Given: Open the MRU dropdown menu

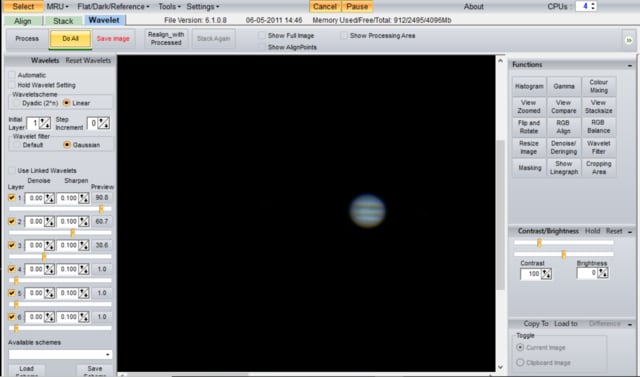Looking at the screenshot, I should point(57,7).
